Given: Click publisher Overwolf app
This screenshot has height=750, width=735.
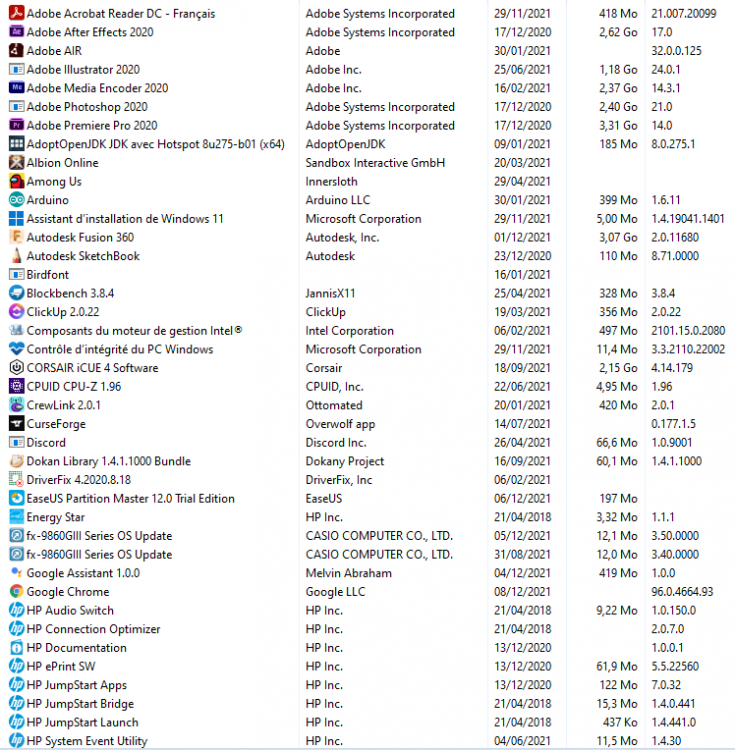Looking at the screenshot, I should (340, 424).
